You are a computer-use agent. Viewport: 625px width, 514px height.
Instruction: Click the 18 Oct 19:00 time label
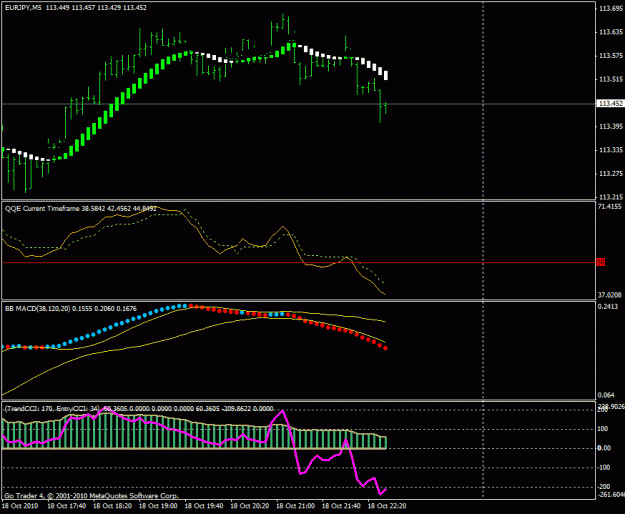158,506
